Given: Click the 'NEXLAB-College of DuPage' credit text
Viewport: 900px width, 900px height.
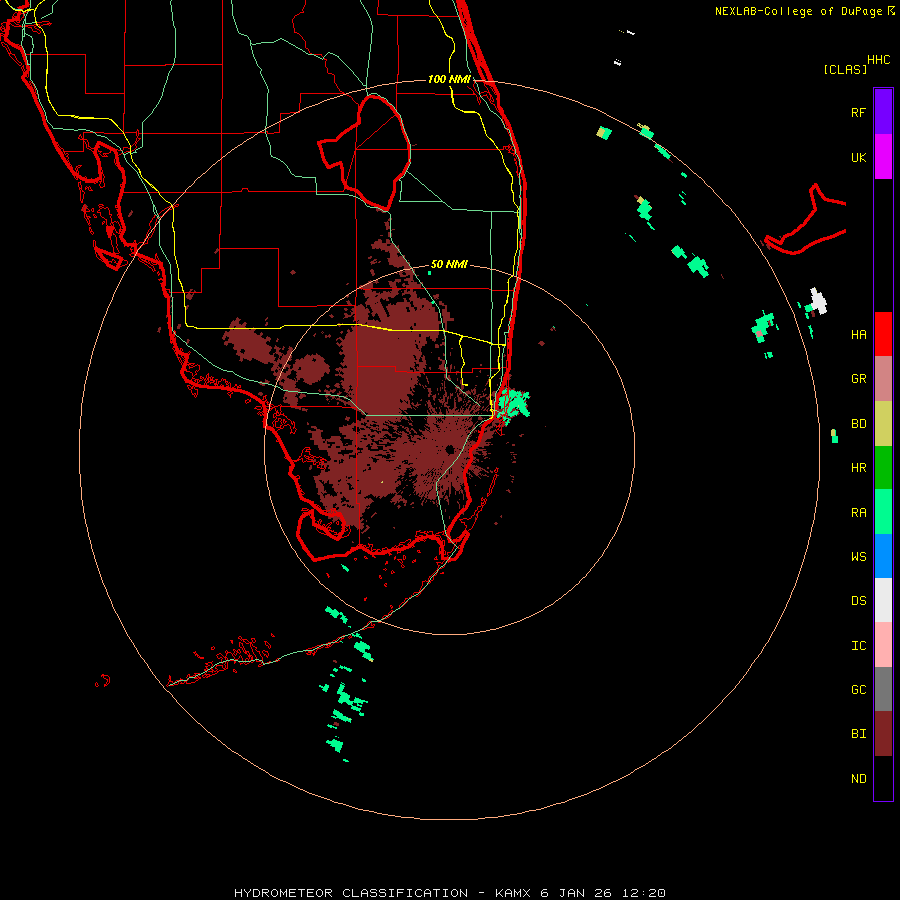Looking at the screenshot, I should click(x=798, y=11).
